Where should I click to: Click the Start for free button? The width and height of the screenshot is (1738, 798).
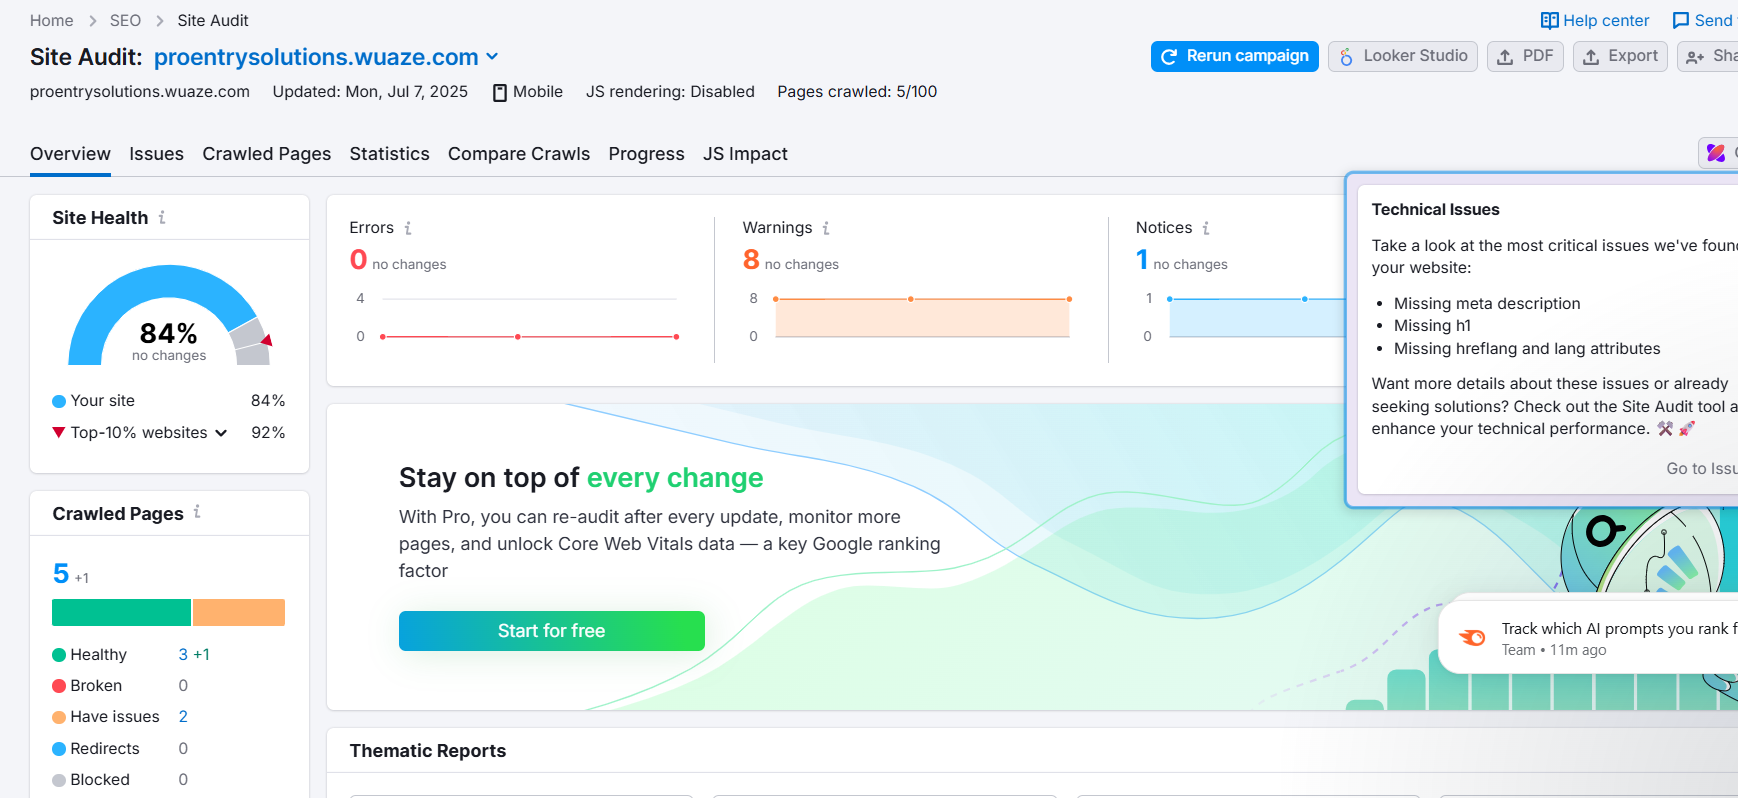coord(551,631)
